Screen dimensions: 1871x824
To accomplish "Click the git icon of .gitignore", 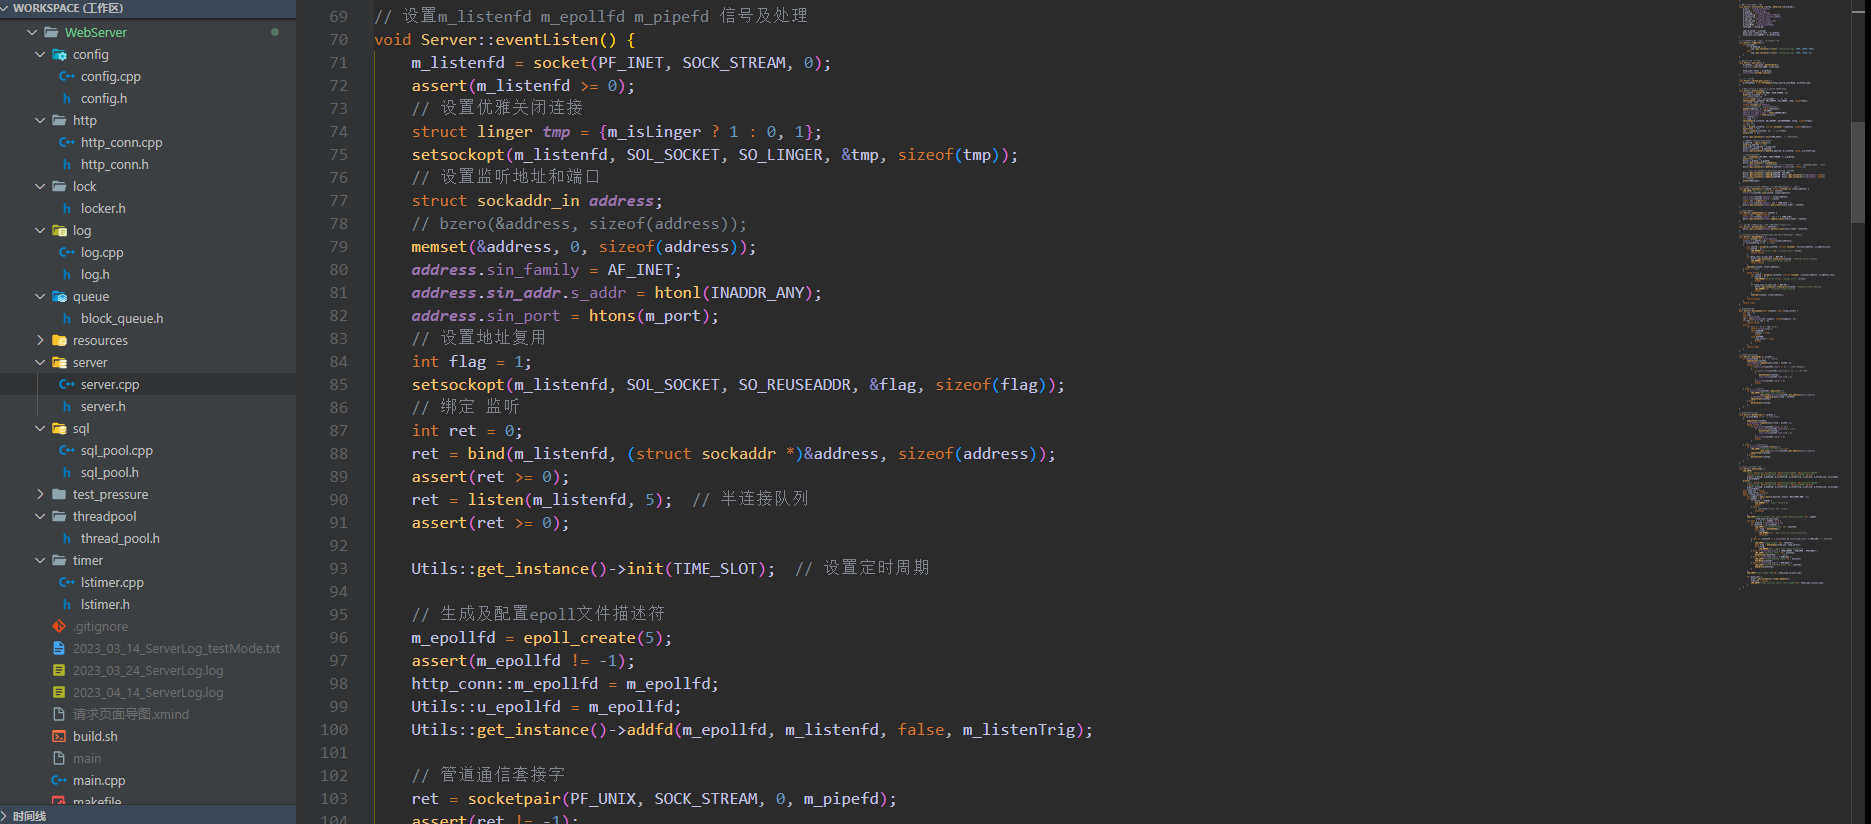I will [x=59, y=626].
